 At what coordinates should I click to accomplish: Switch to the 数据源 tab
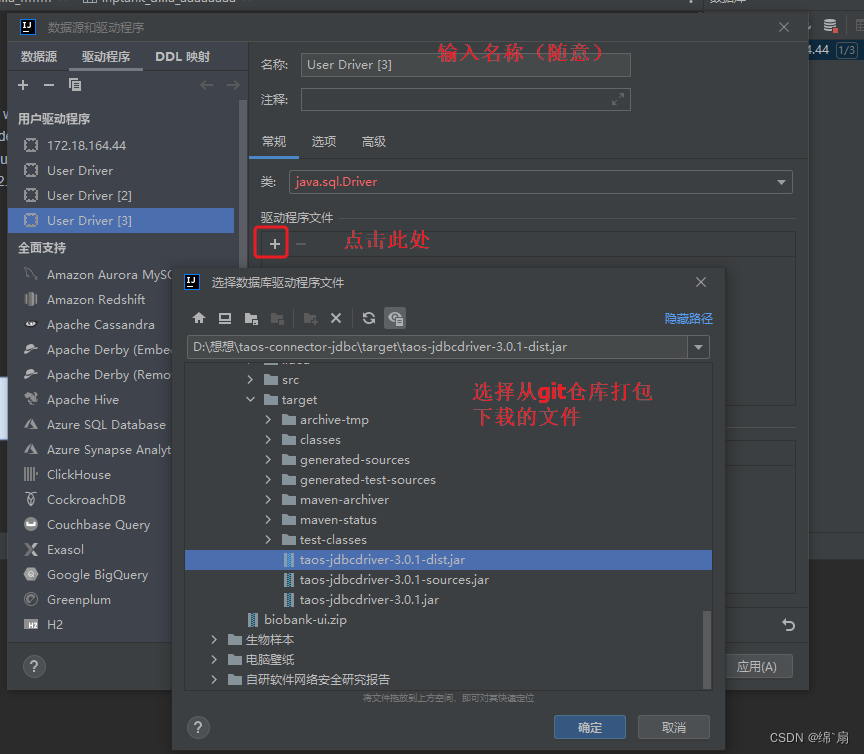pyautogui.click(x=38, y=56)
